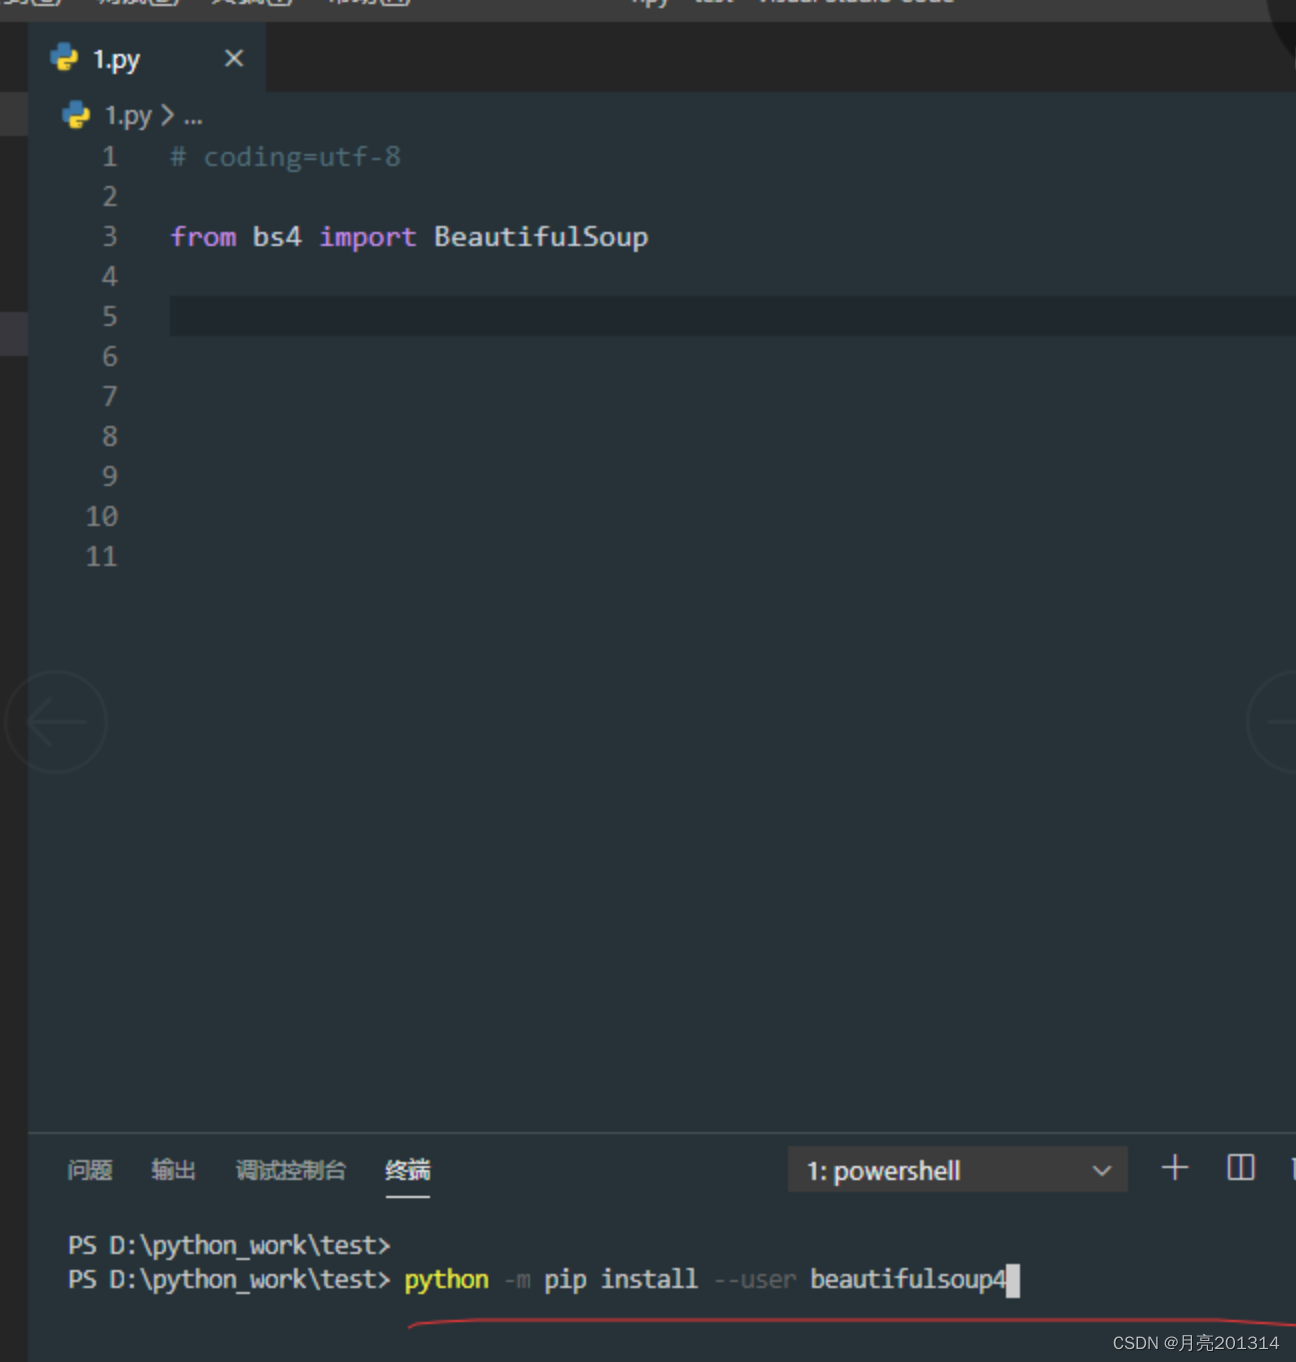1296x1362 pixels.
Task: Create a new terminal with plus icon
Action: [x=1175, y=1168]
